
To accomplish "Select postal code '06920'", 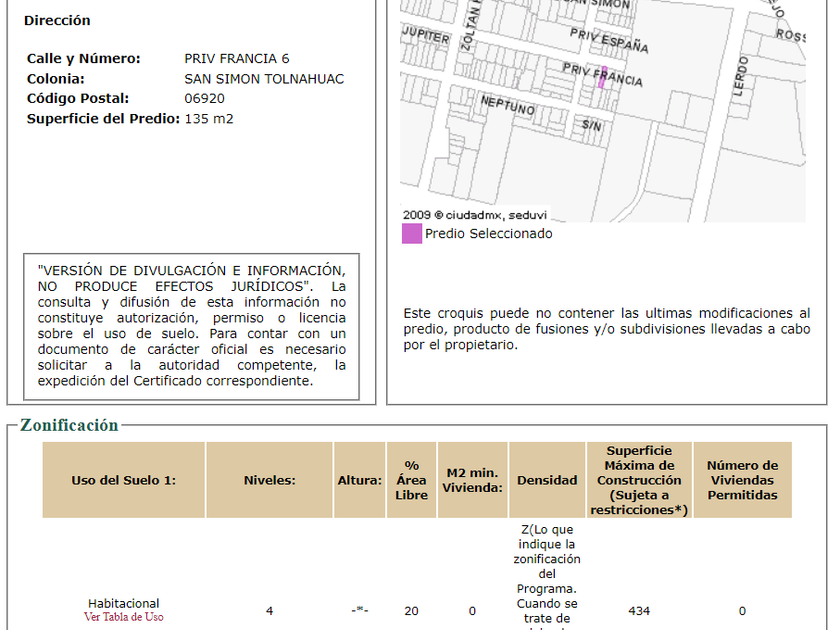I will click(205, 99).
